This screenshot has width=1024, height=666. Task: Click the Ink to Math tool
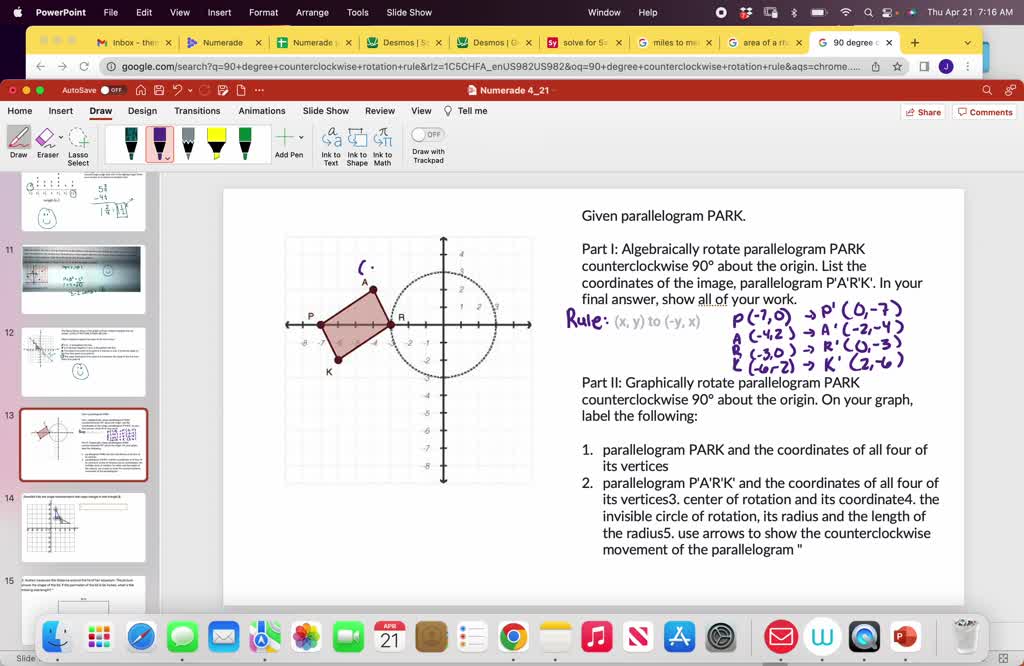382,146
